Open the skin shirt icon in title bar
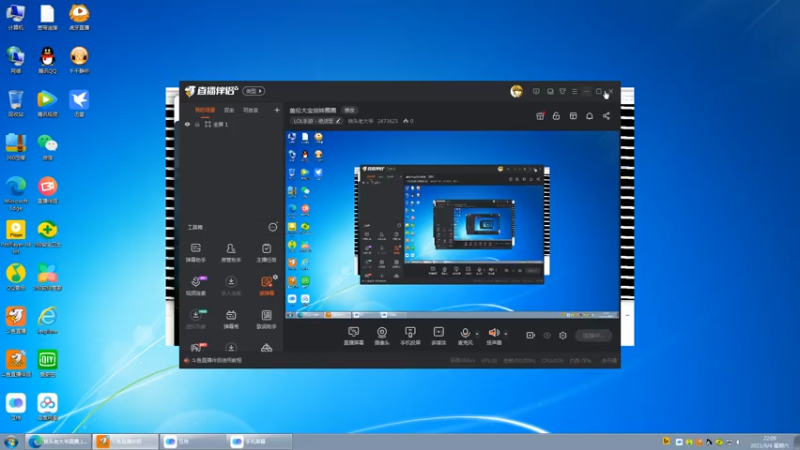This screenshot has height=450, width=800. coord(562,91)
